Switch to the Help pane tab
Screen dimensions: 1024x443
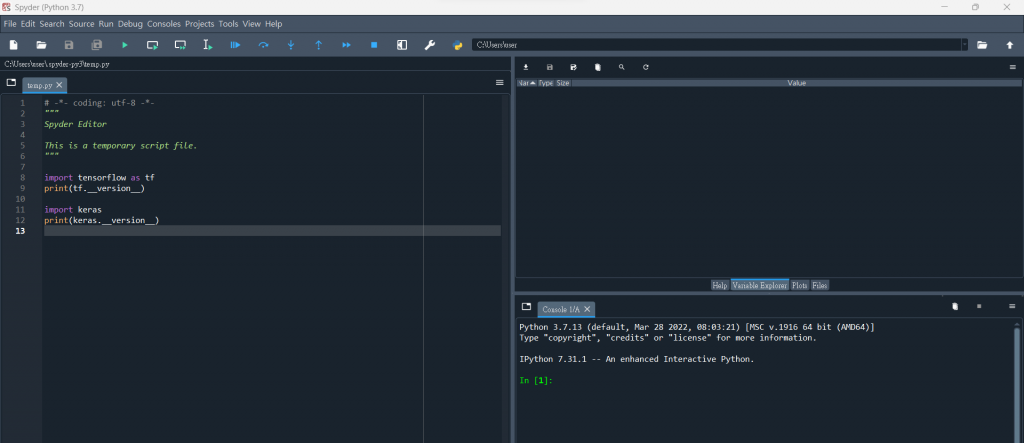720,286
